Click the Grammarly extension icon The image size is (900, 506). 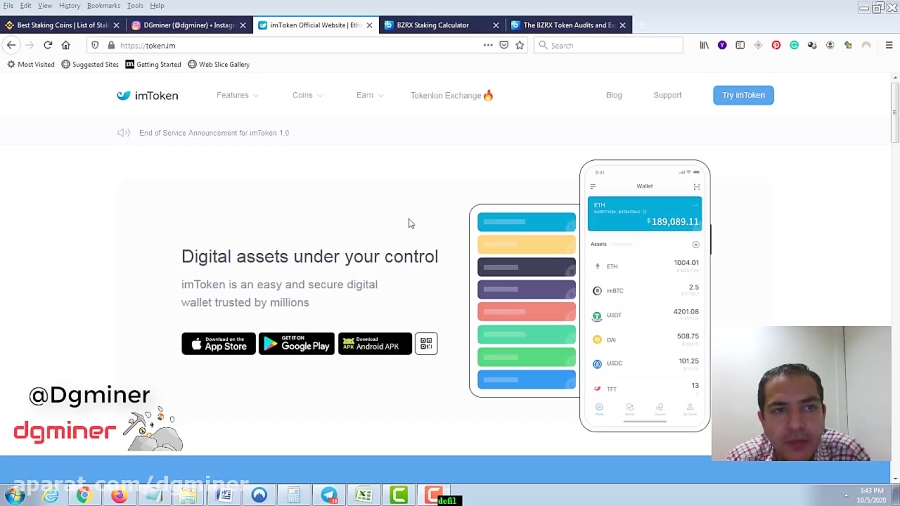(794, 45)
